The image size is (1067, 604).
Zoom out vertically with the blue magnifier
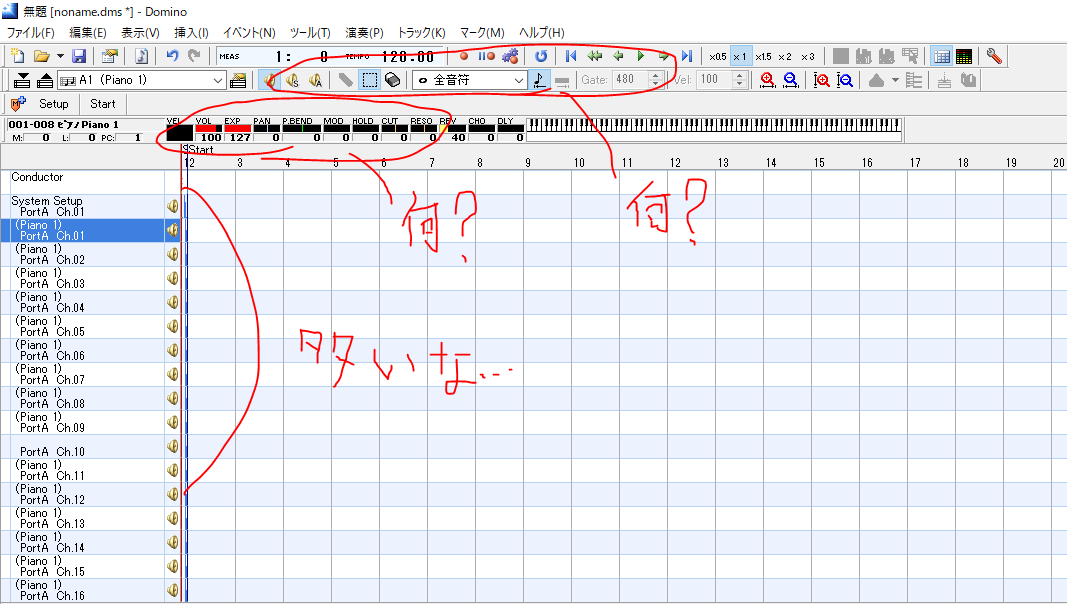(x=844, y=80)
